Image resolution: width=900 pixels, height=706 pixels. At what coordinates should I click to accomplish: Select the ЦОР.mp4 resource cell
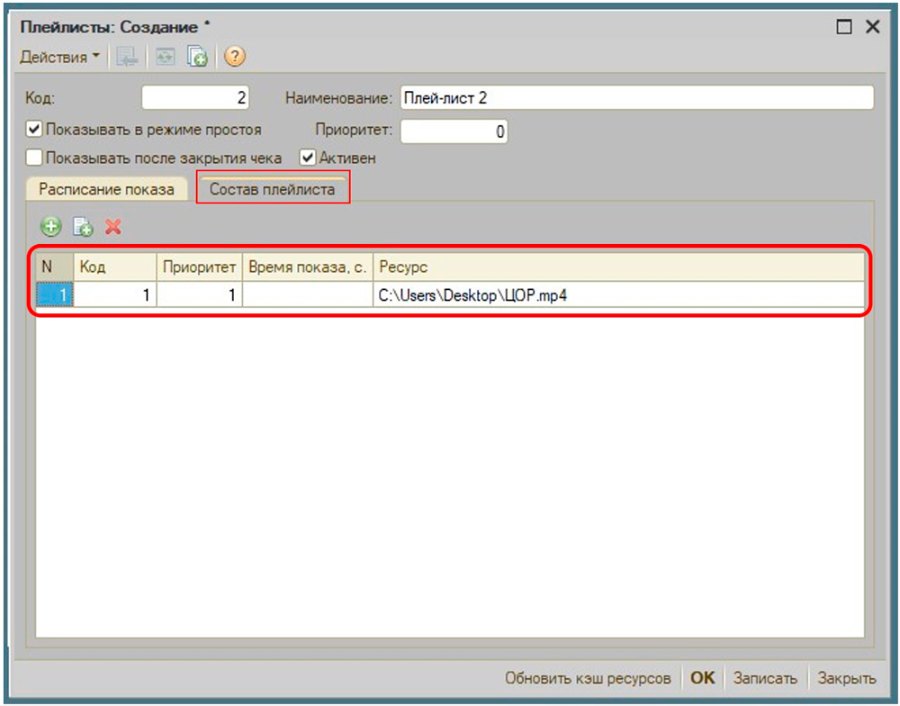pos(619,295)
